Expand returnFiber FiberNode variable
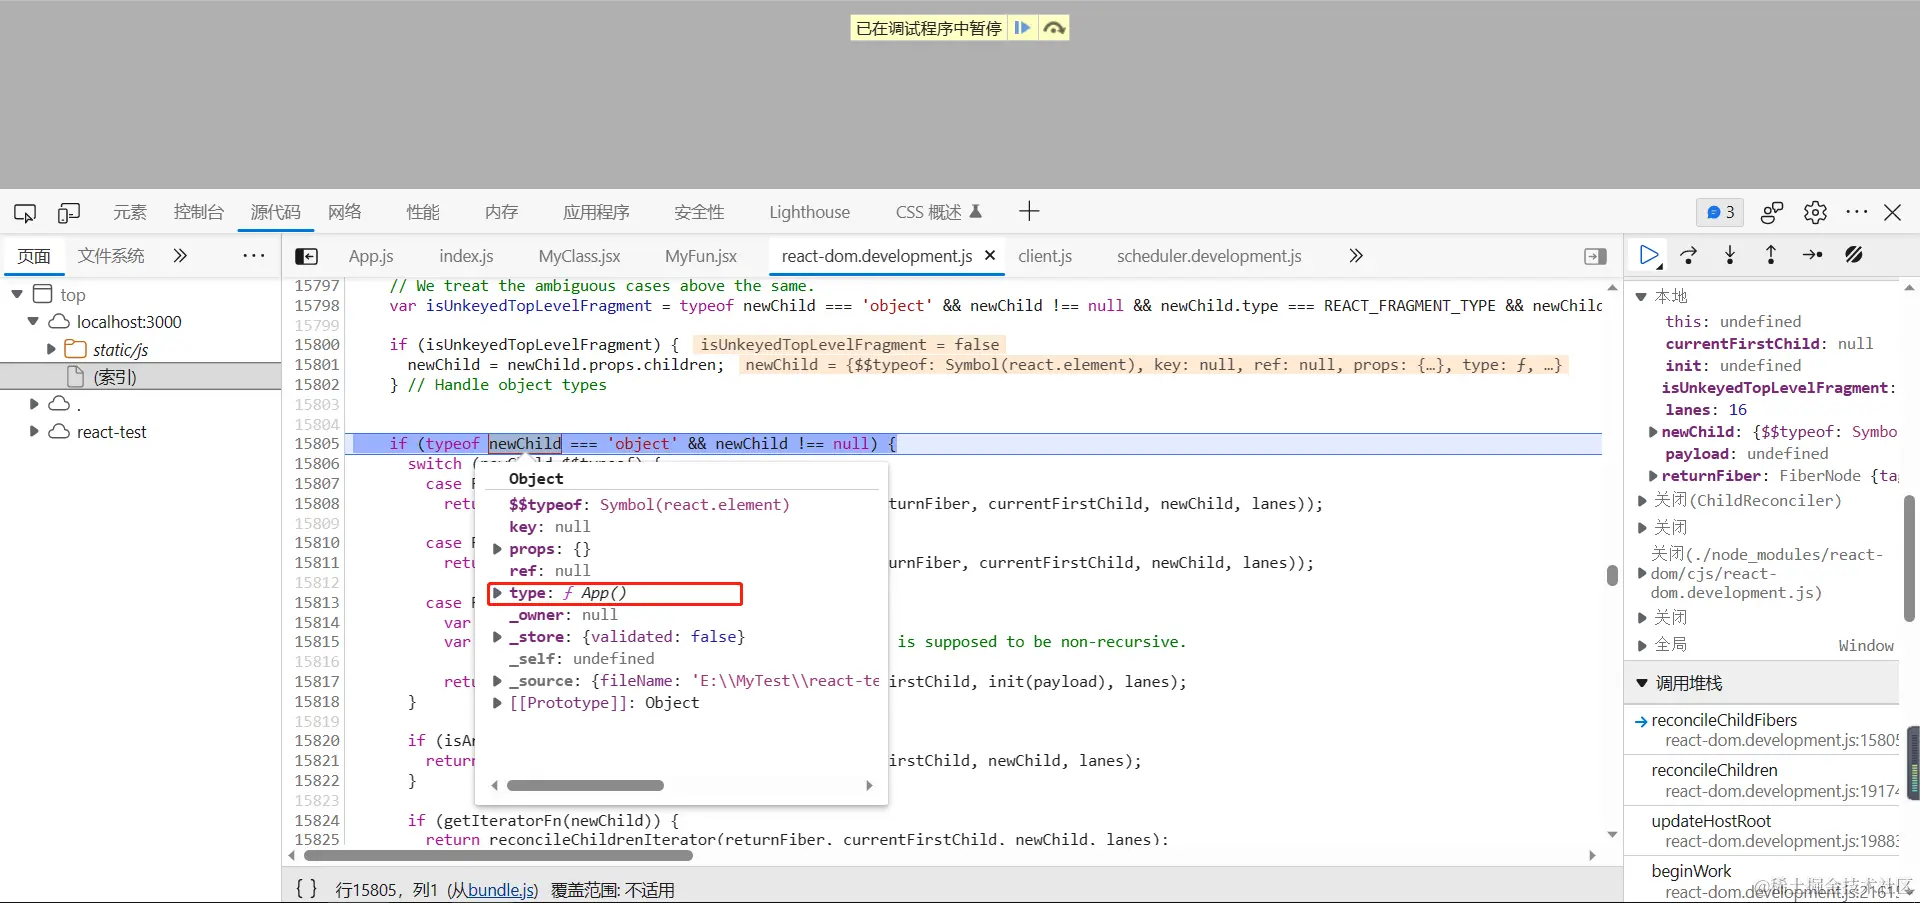 click(x=1653, y=476)
